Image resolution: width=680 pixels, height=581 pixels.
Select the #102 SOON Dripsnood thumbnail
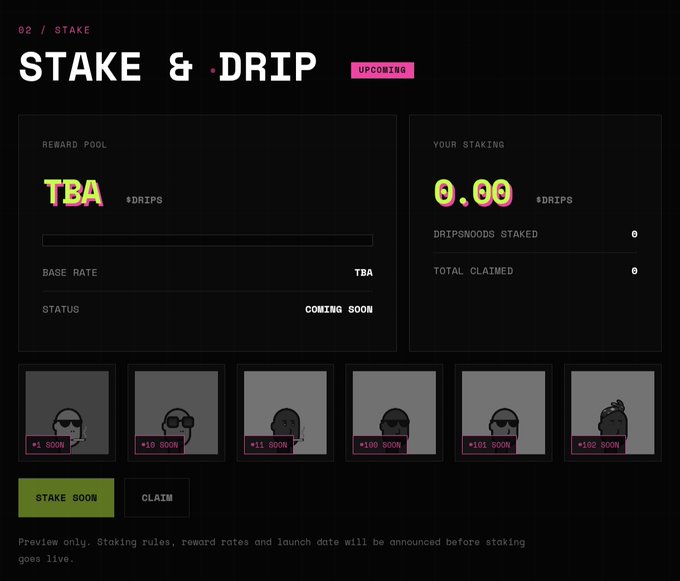(613, 412)
